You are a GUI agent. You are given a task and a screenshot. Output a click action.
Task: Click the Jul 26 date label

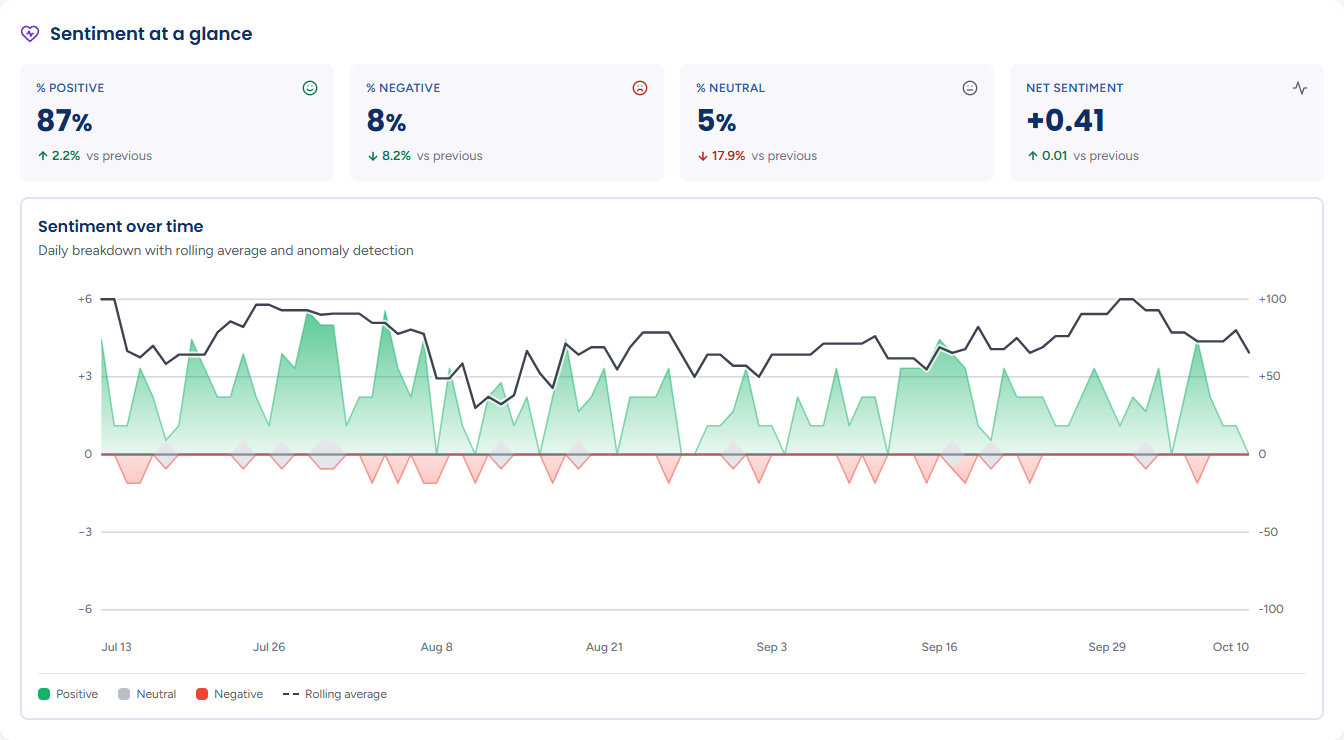tap(269, 647)
